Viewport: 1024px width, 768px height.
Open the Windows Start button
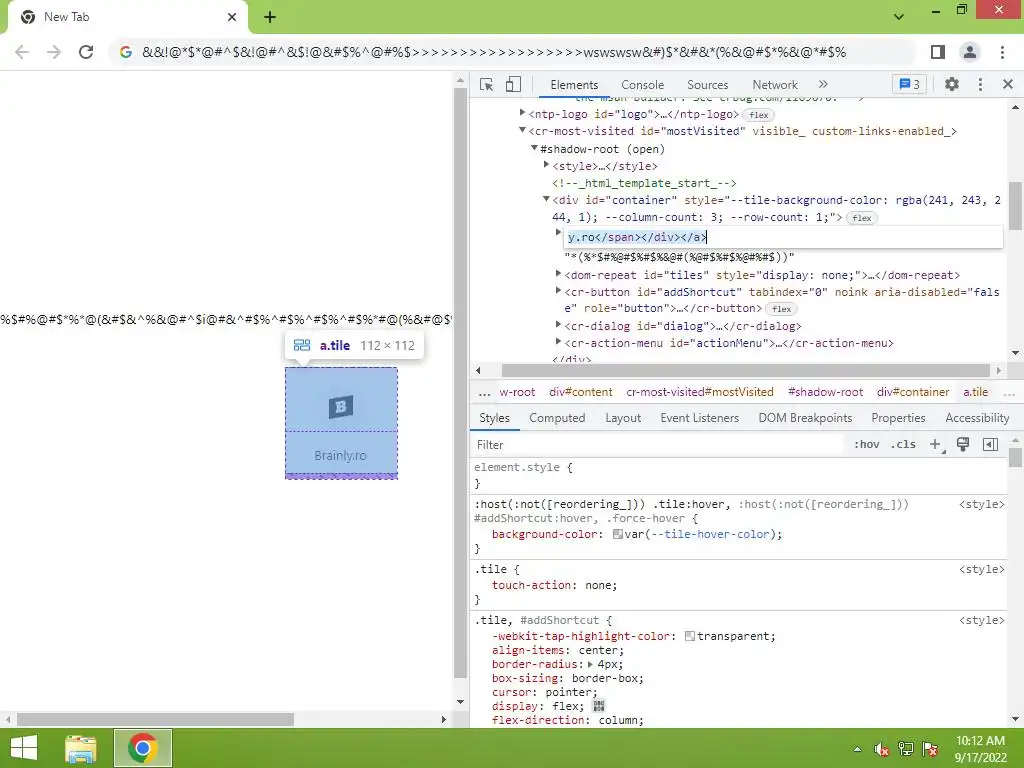tap(24, 748)
